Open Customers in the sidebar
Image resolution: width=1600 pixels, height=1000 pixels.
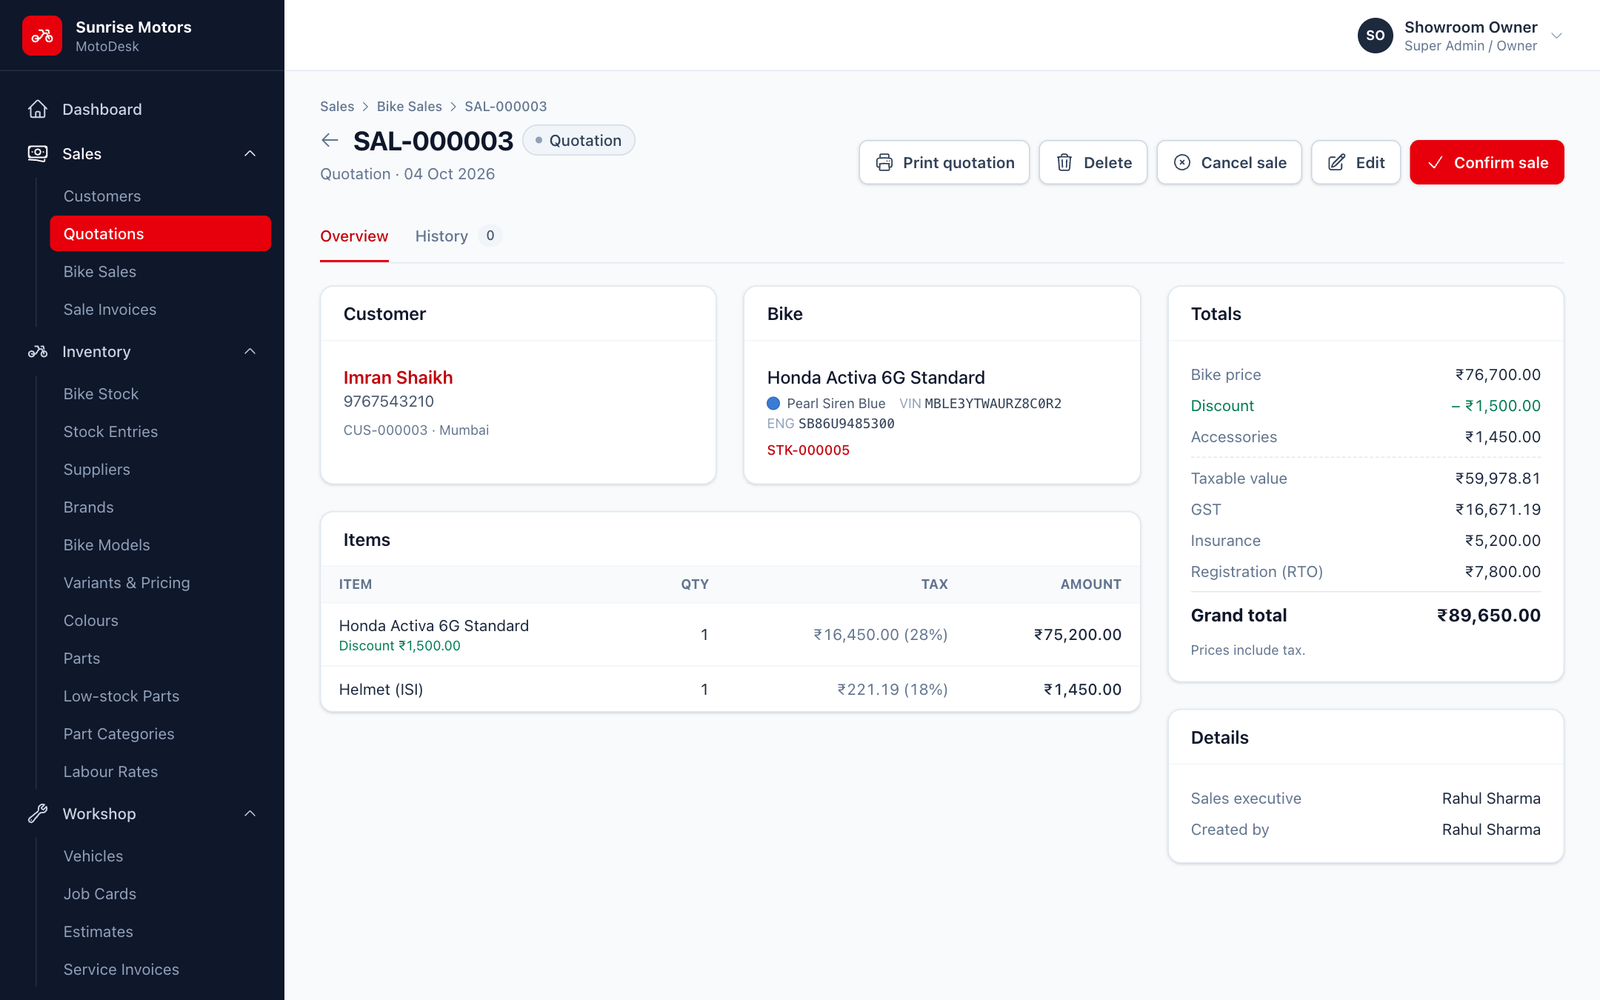tap(160, 196)
